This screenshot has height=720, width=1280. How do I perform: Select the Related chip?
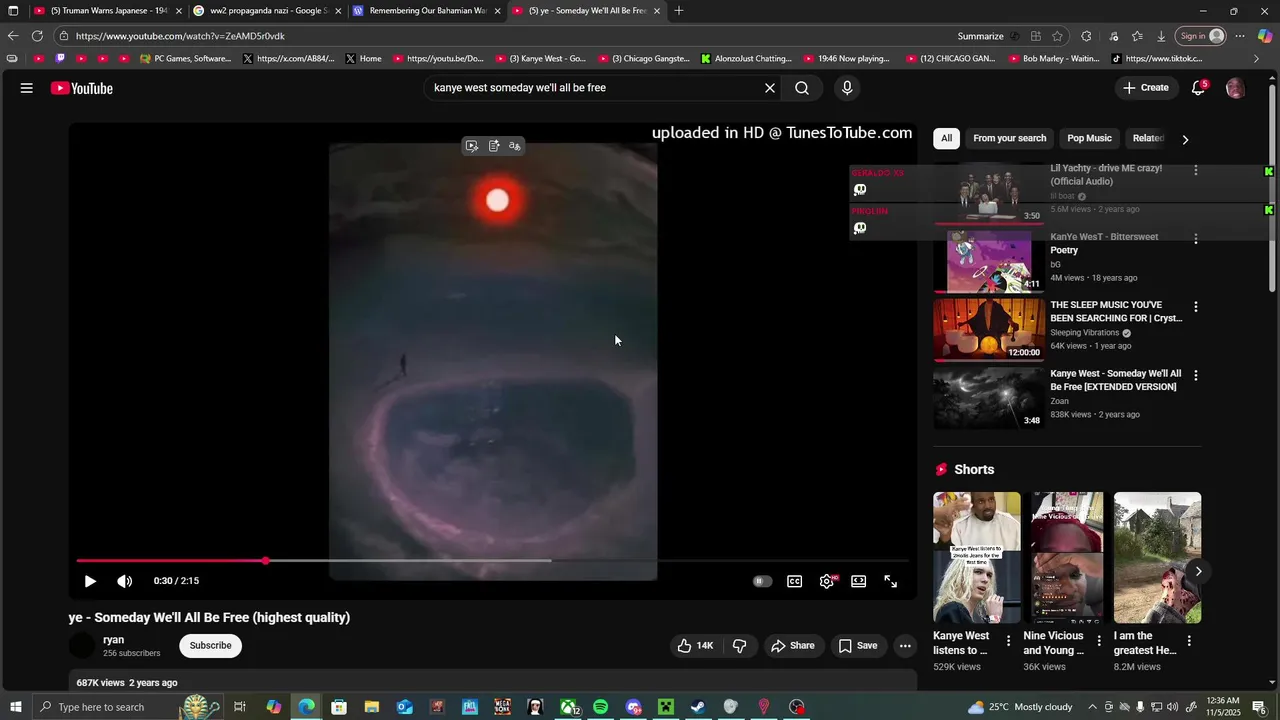[x=1148, y=139]
